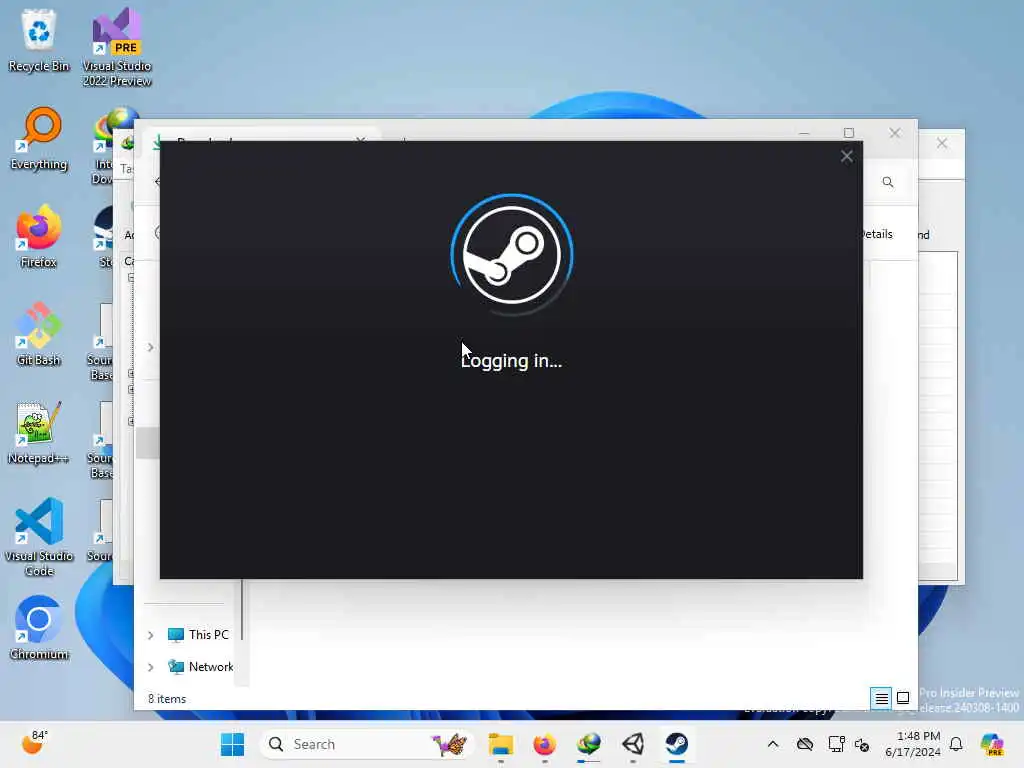1024x768 pixels.
Task: Expand This PC in Explorer's navigation pane
Action: click(x=150, y=635)
